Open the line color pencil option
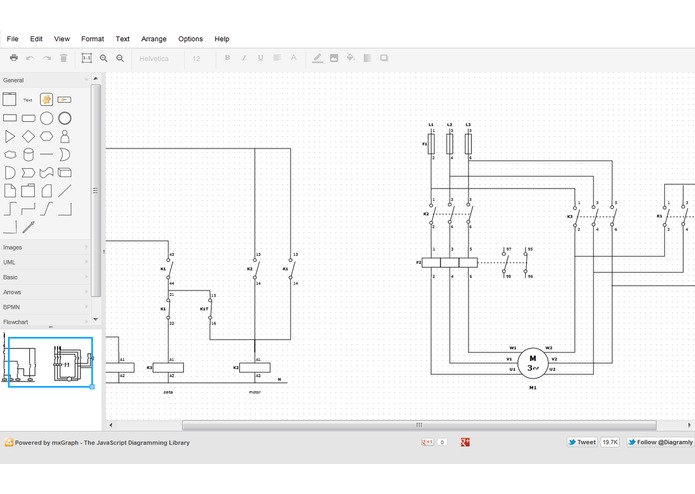Image resolution: width=695 pixels, height=494 pixels. point(317,58)
